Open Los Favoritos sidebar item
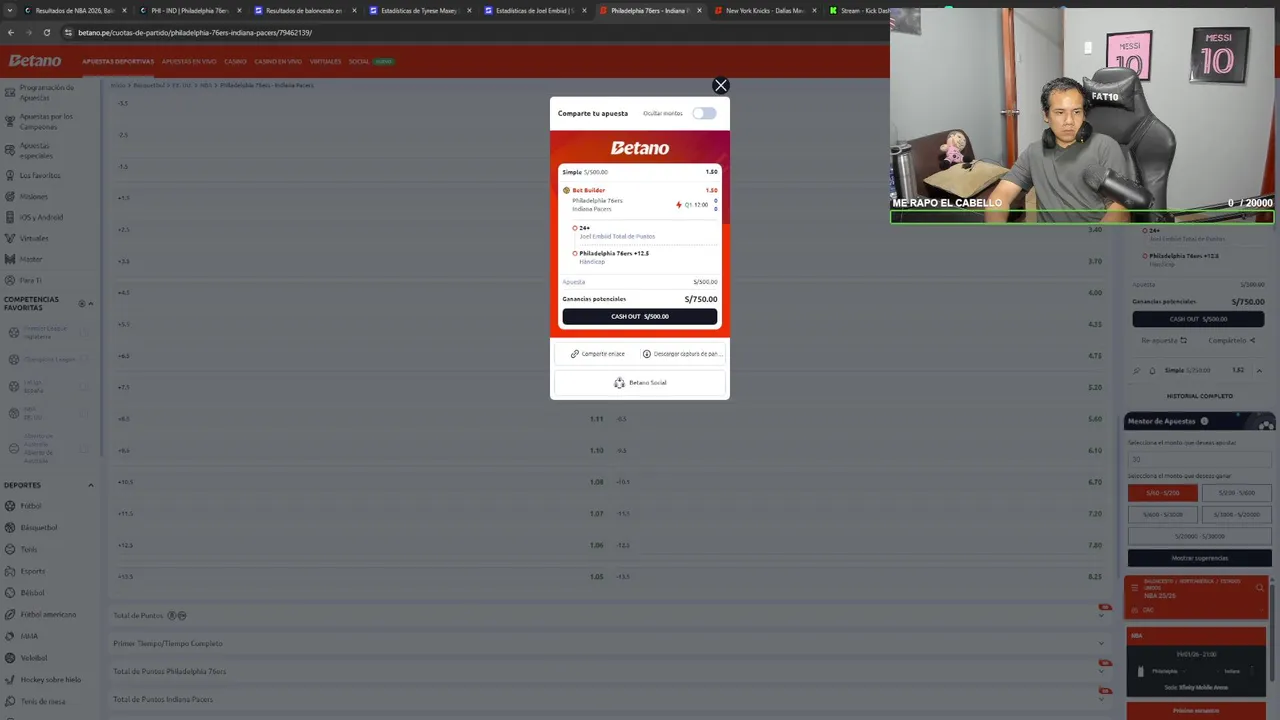 pyautogui.click(x=39, y=175)
